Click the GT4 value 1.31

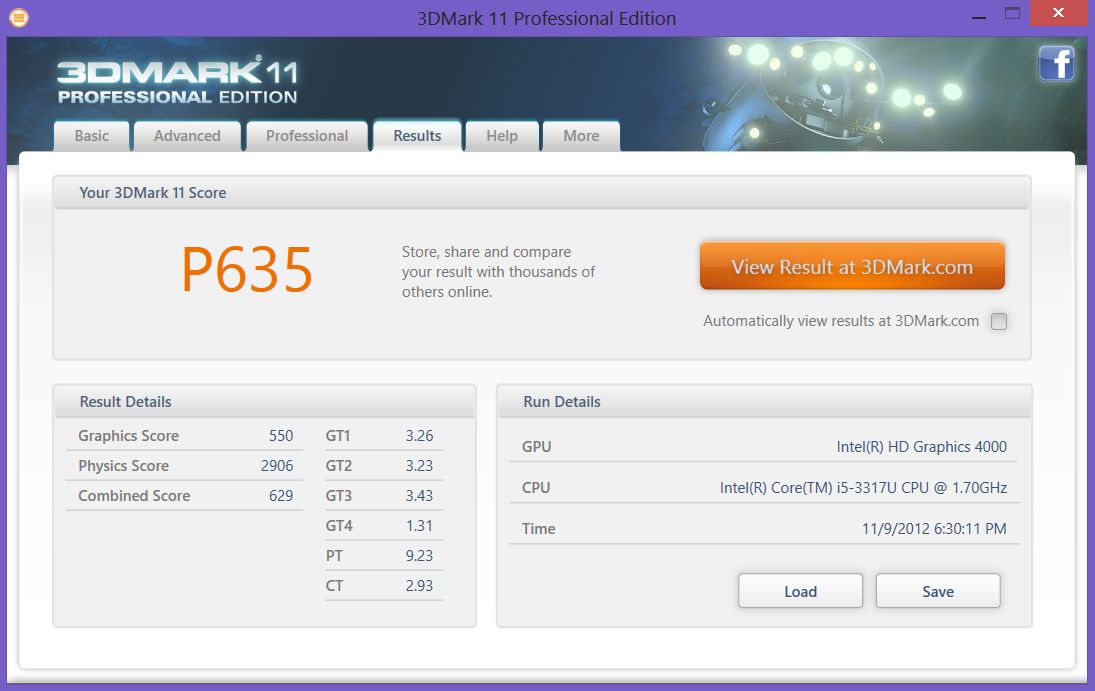point(419,526)
